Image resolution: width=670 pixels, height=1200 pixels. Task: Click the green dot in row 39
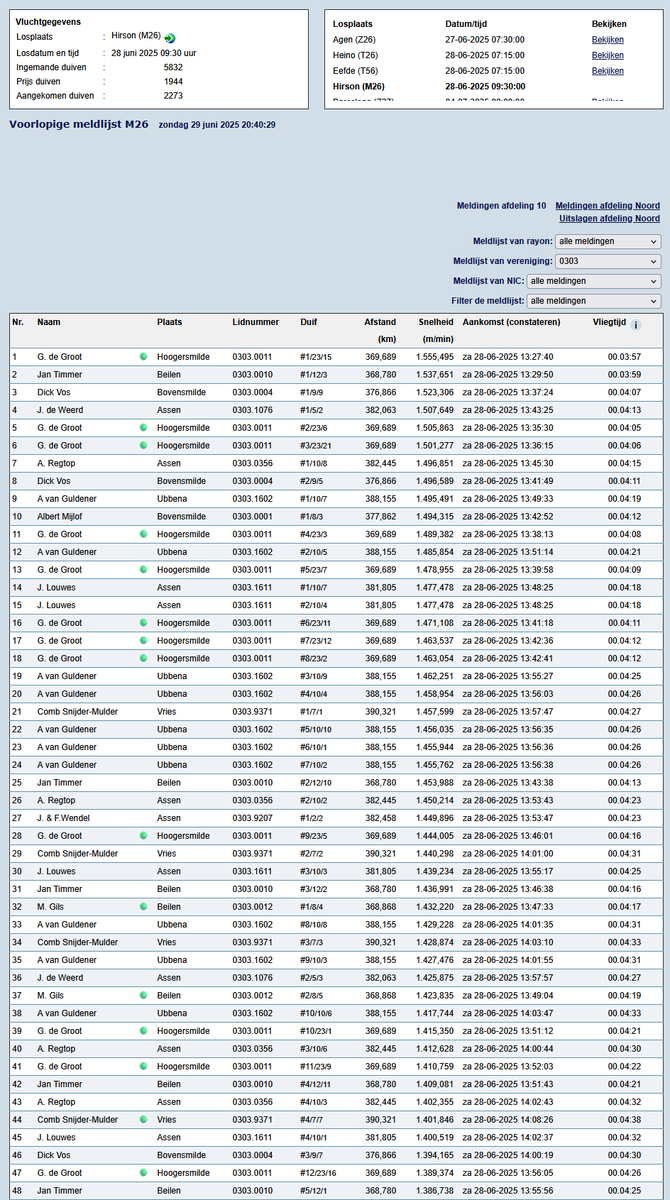click(x=143, y=1031)
